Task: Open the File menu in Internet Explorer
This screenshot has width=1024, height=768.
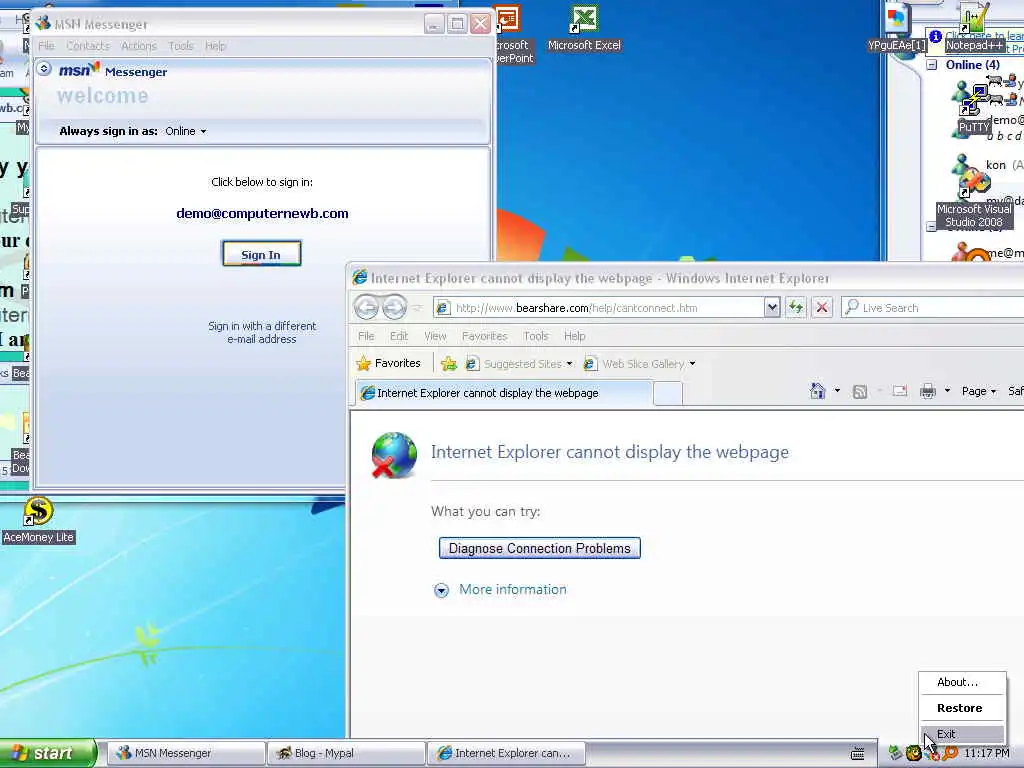Action: (366, 336)
